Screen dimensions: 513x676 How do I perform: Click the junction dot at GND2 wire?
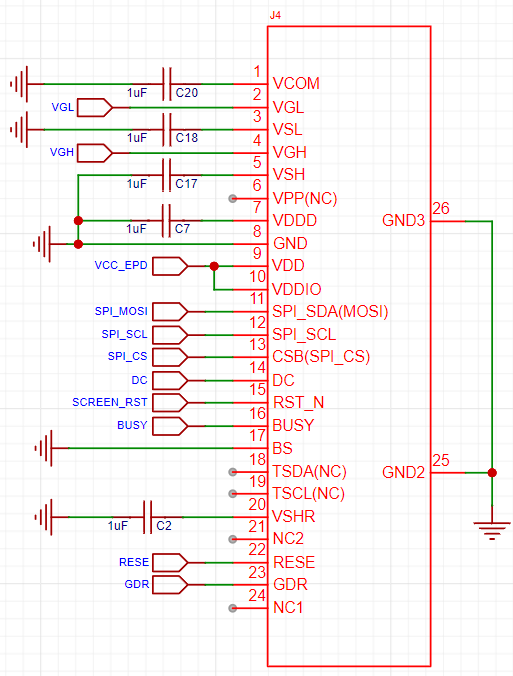492,473
